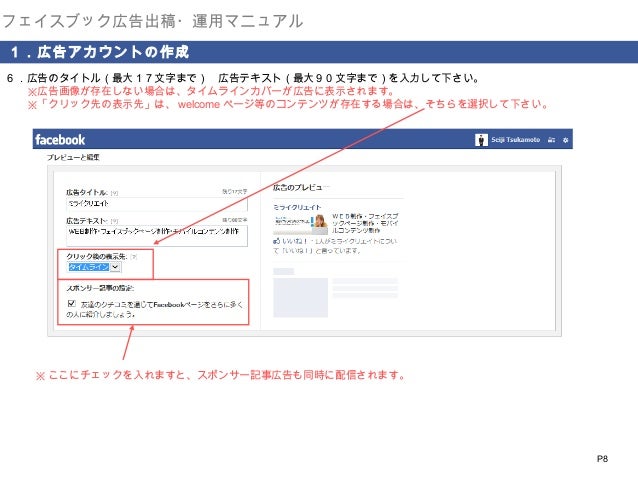Click the 広告のプレビュー heading
The width and height of the screenshot is (638, 479).
301,187
